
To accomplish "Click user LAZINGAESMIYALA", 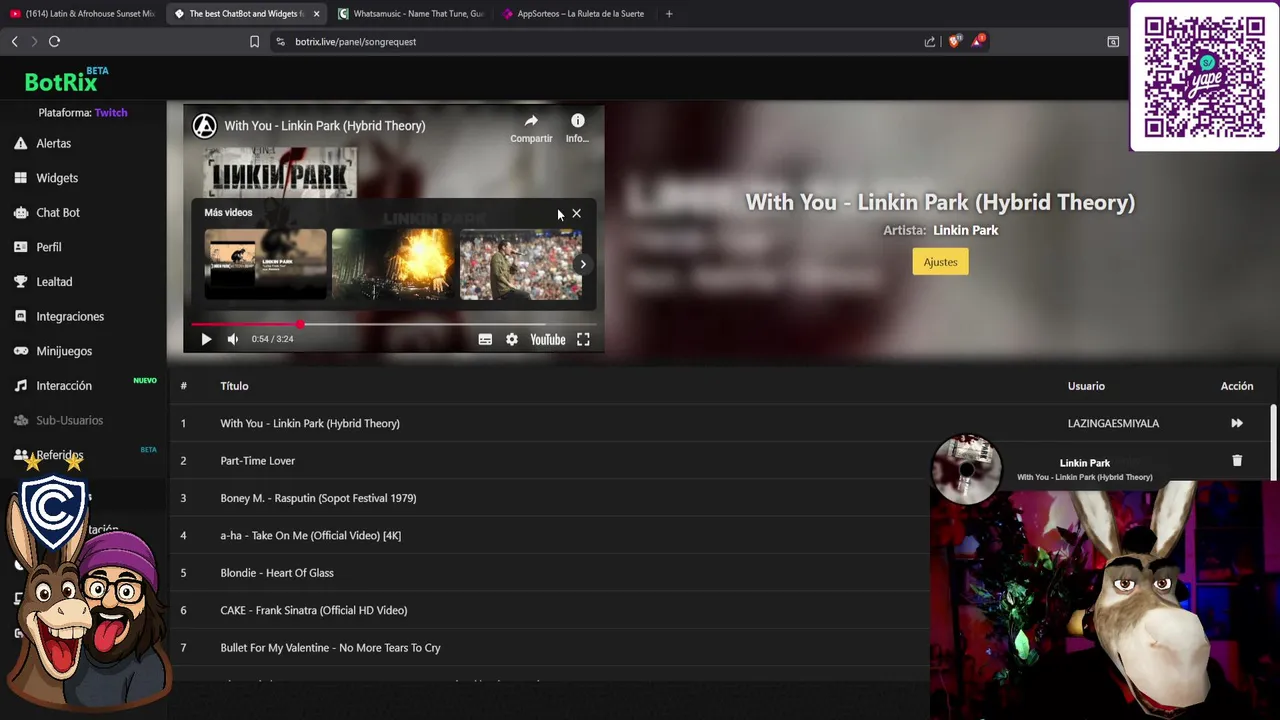I will pyautogui.click(x=1113, y=423).
